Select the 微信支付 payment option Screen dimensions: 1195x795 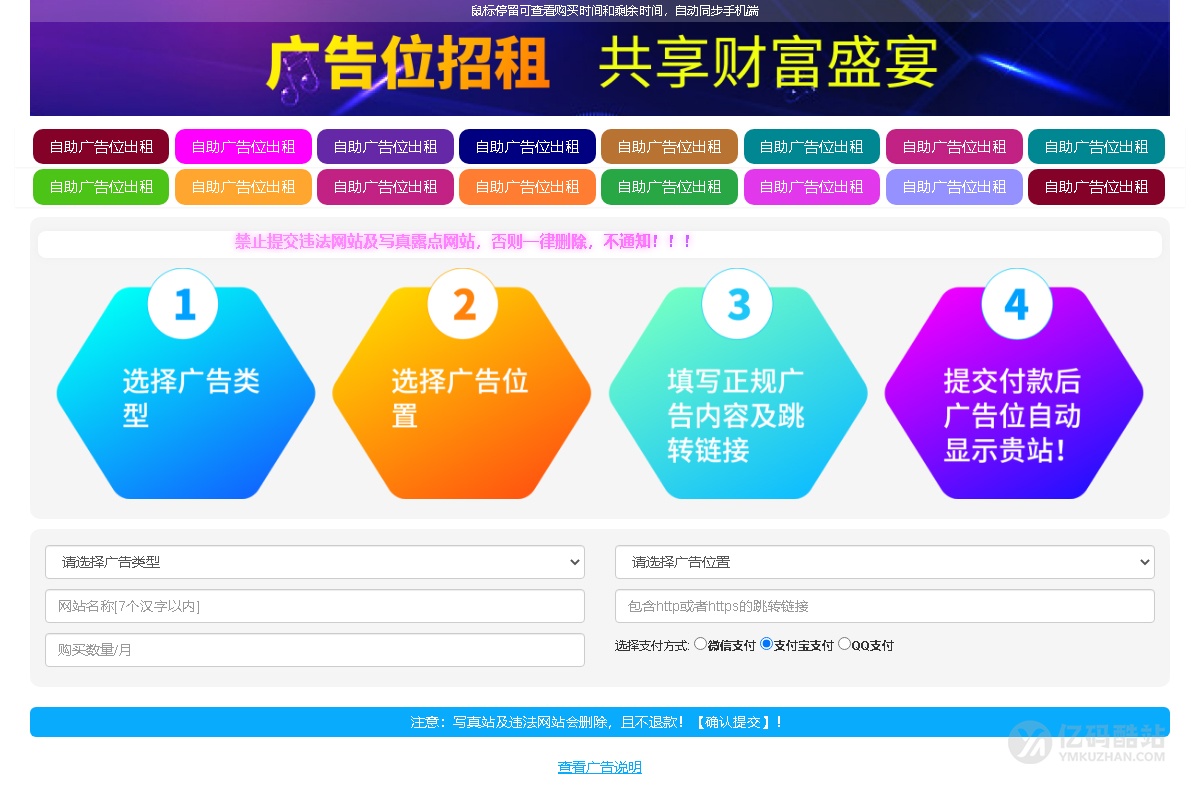click(701, 643)
